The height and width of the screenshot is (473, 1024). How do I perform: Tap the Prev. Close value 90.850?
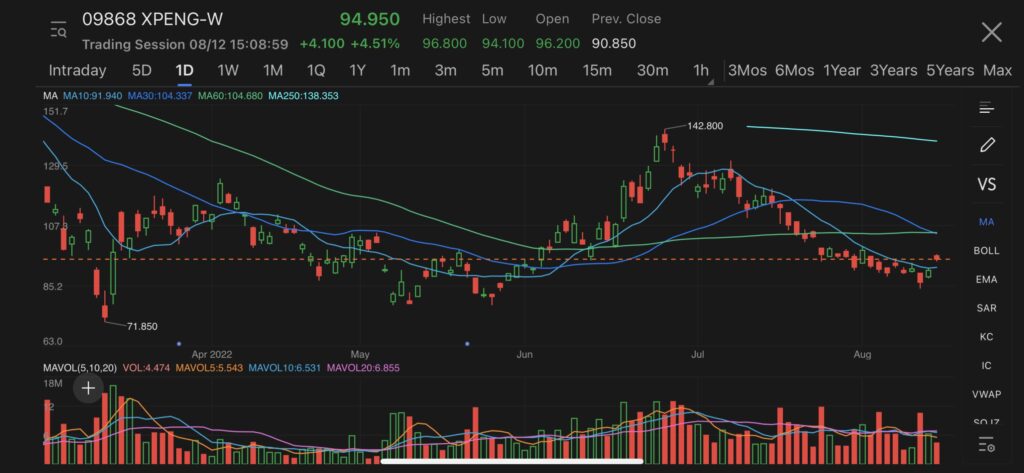tap(614, 44)
